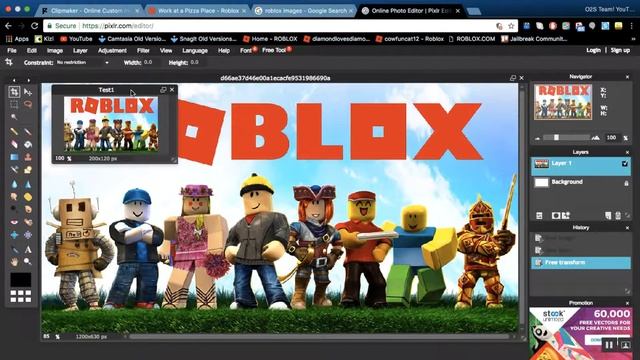
Task: Open layer styles in Layers panel
Action: (566, 216)
